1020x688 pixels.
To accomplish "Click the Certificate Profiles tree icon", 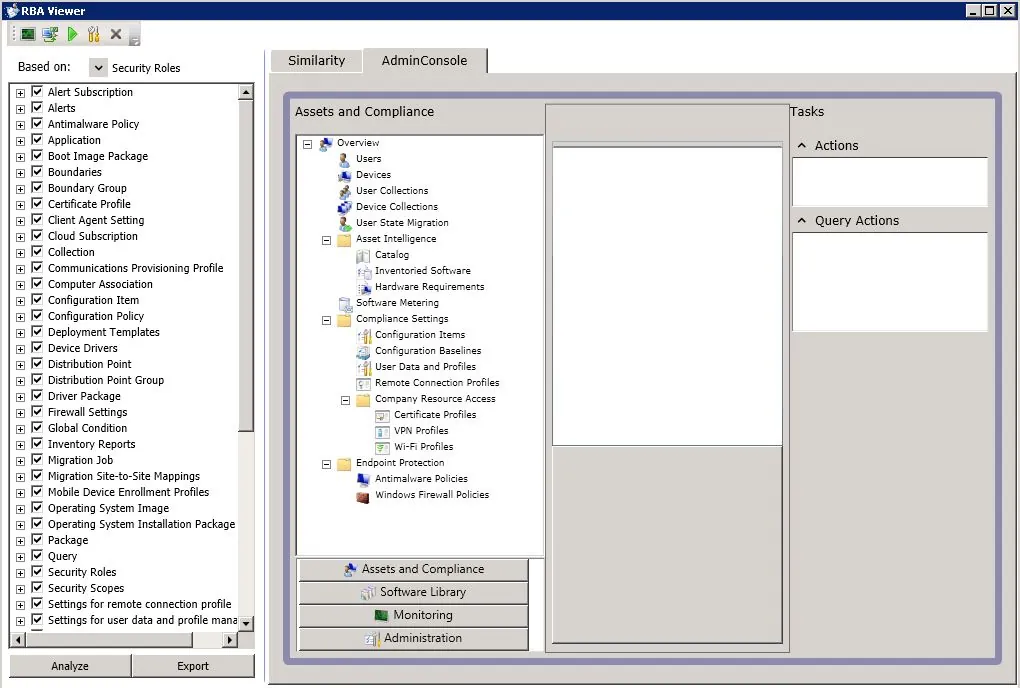I will tap(382, 415).
